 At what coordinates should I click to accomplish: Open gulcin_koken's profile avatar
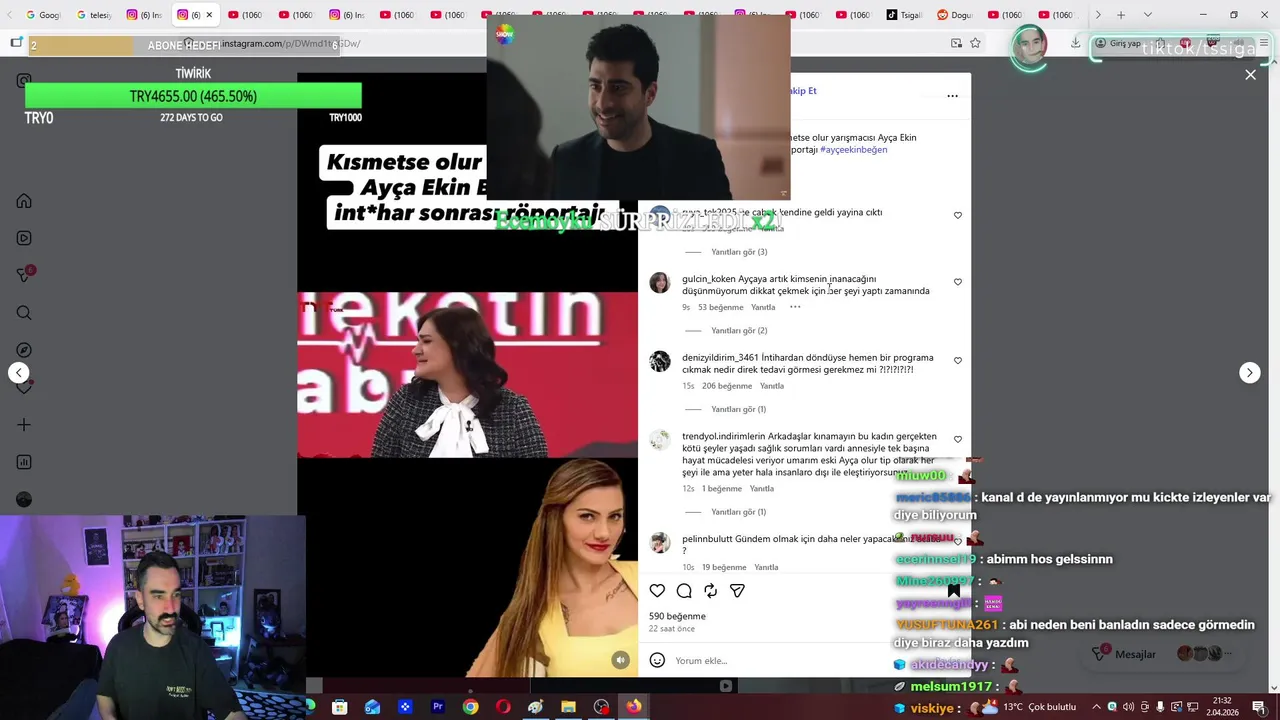660,283
